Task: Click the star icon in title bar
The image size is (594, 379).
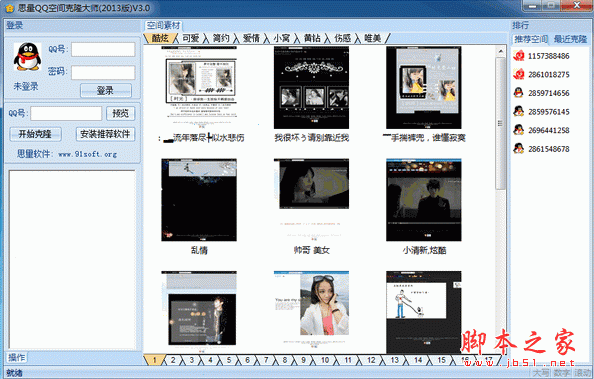Action: 9,8
